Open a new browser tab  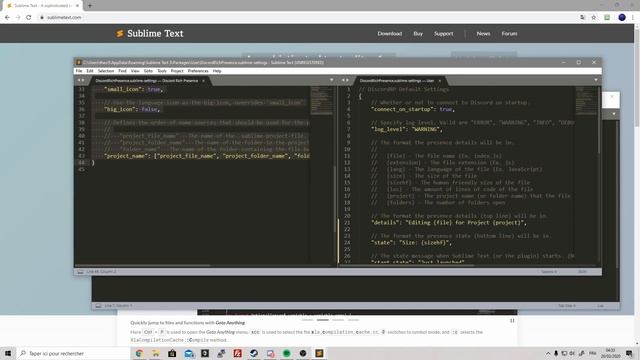coord(90,6)
